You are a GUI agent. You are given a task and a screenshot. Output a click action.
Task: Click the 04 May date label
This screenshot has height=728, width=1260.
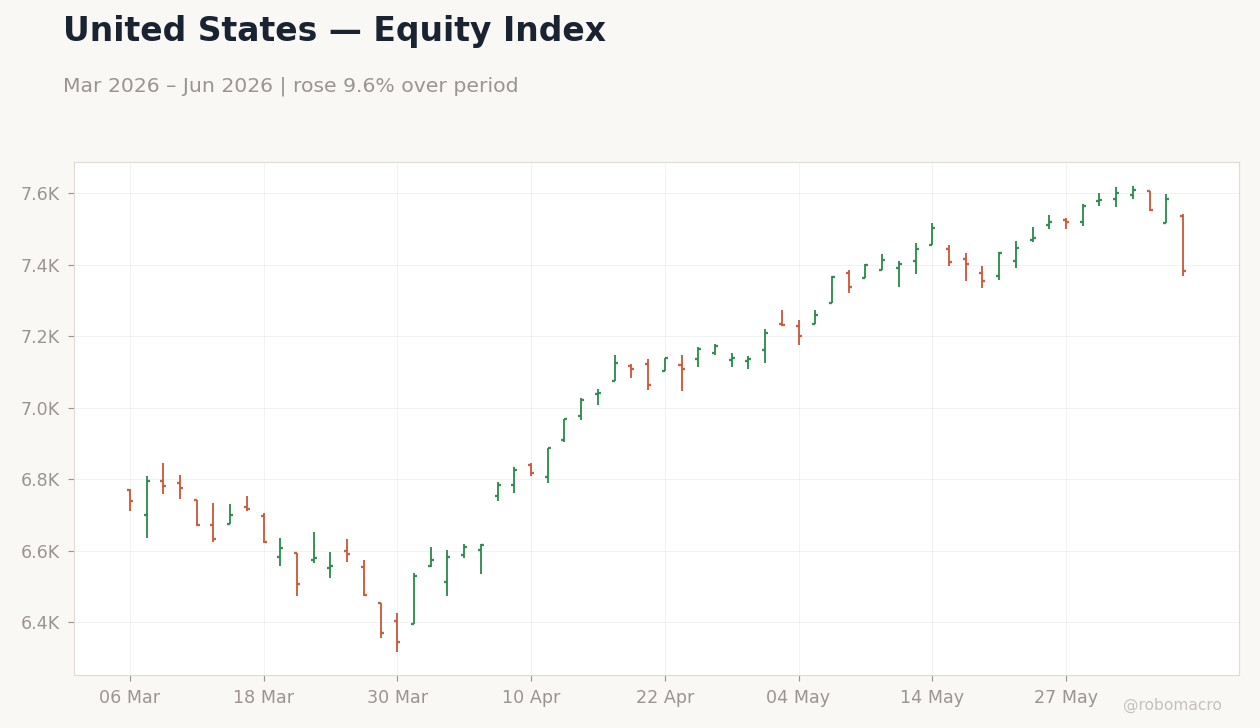tap(798, 698)
